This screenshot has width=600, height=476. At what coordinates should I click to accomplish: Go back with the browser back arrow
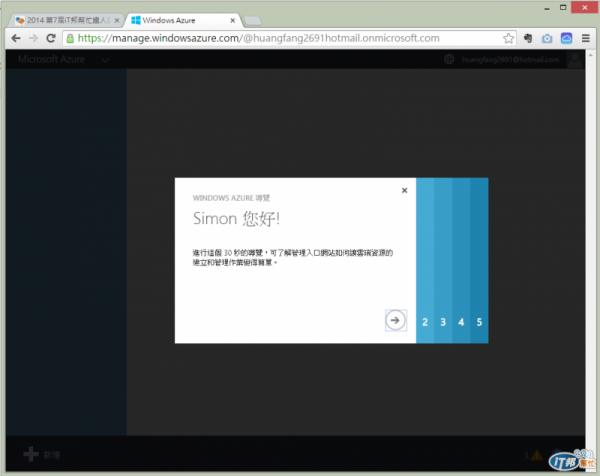tap(16, 38)
